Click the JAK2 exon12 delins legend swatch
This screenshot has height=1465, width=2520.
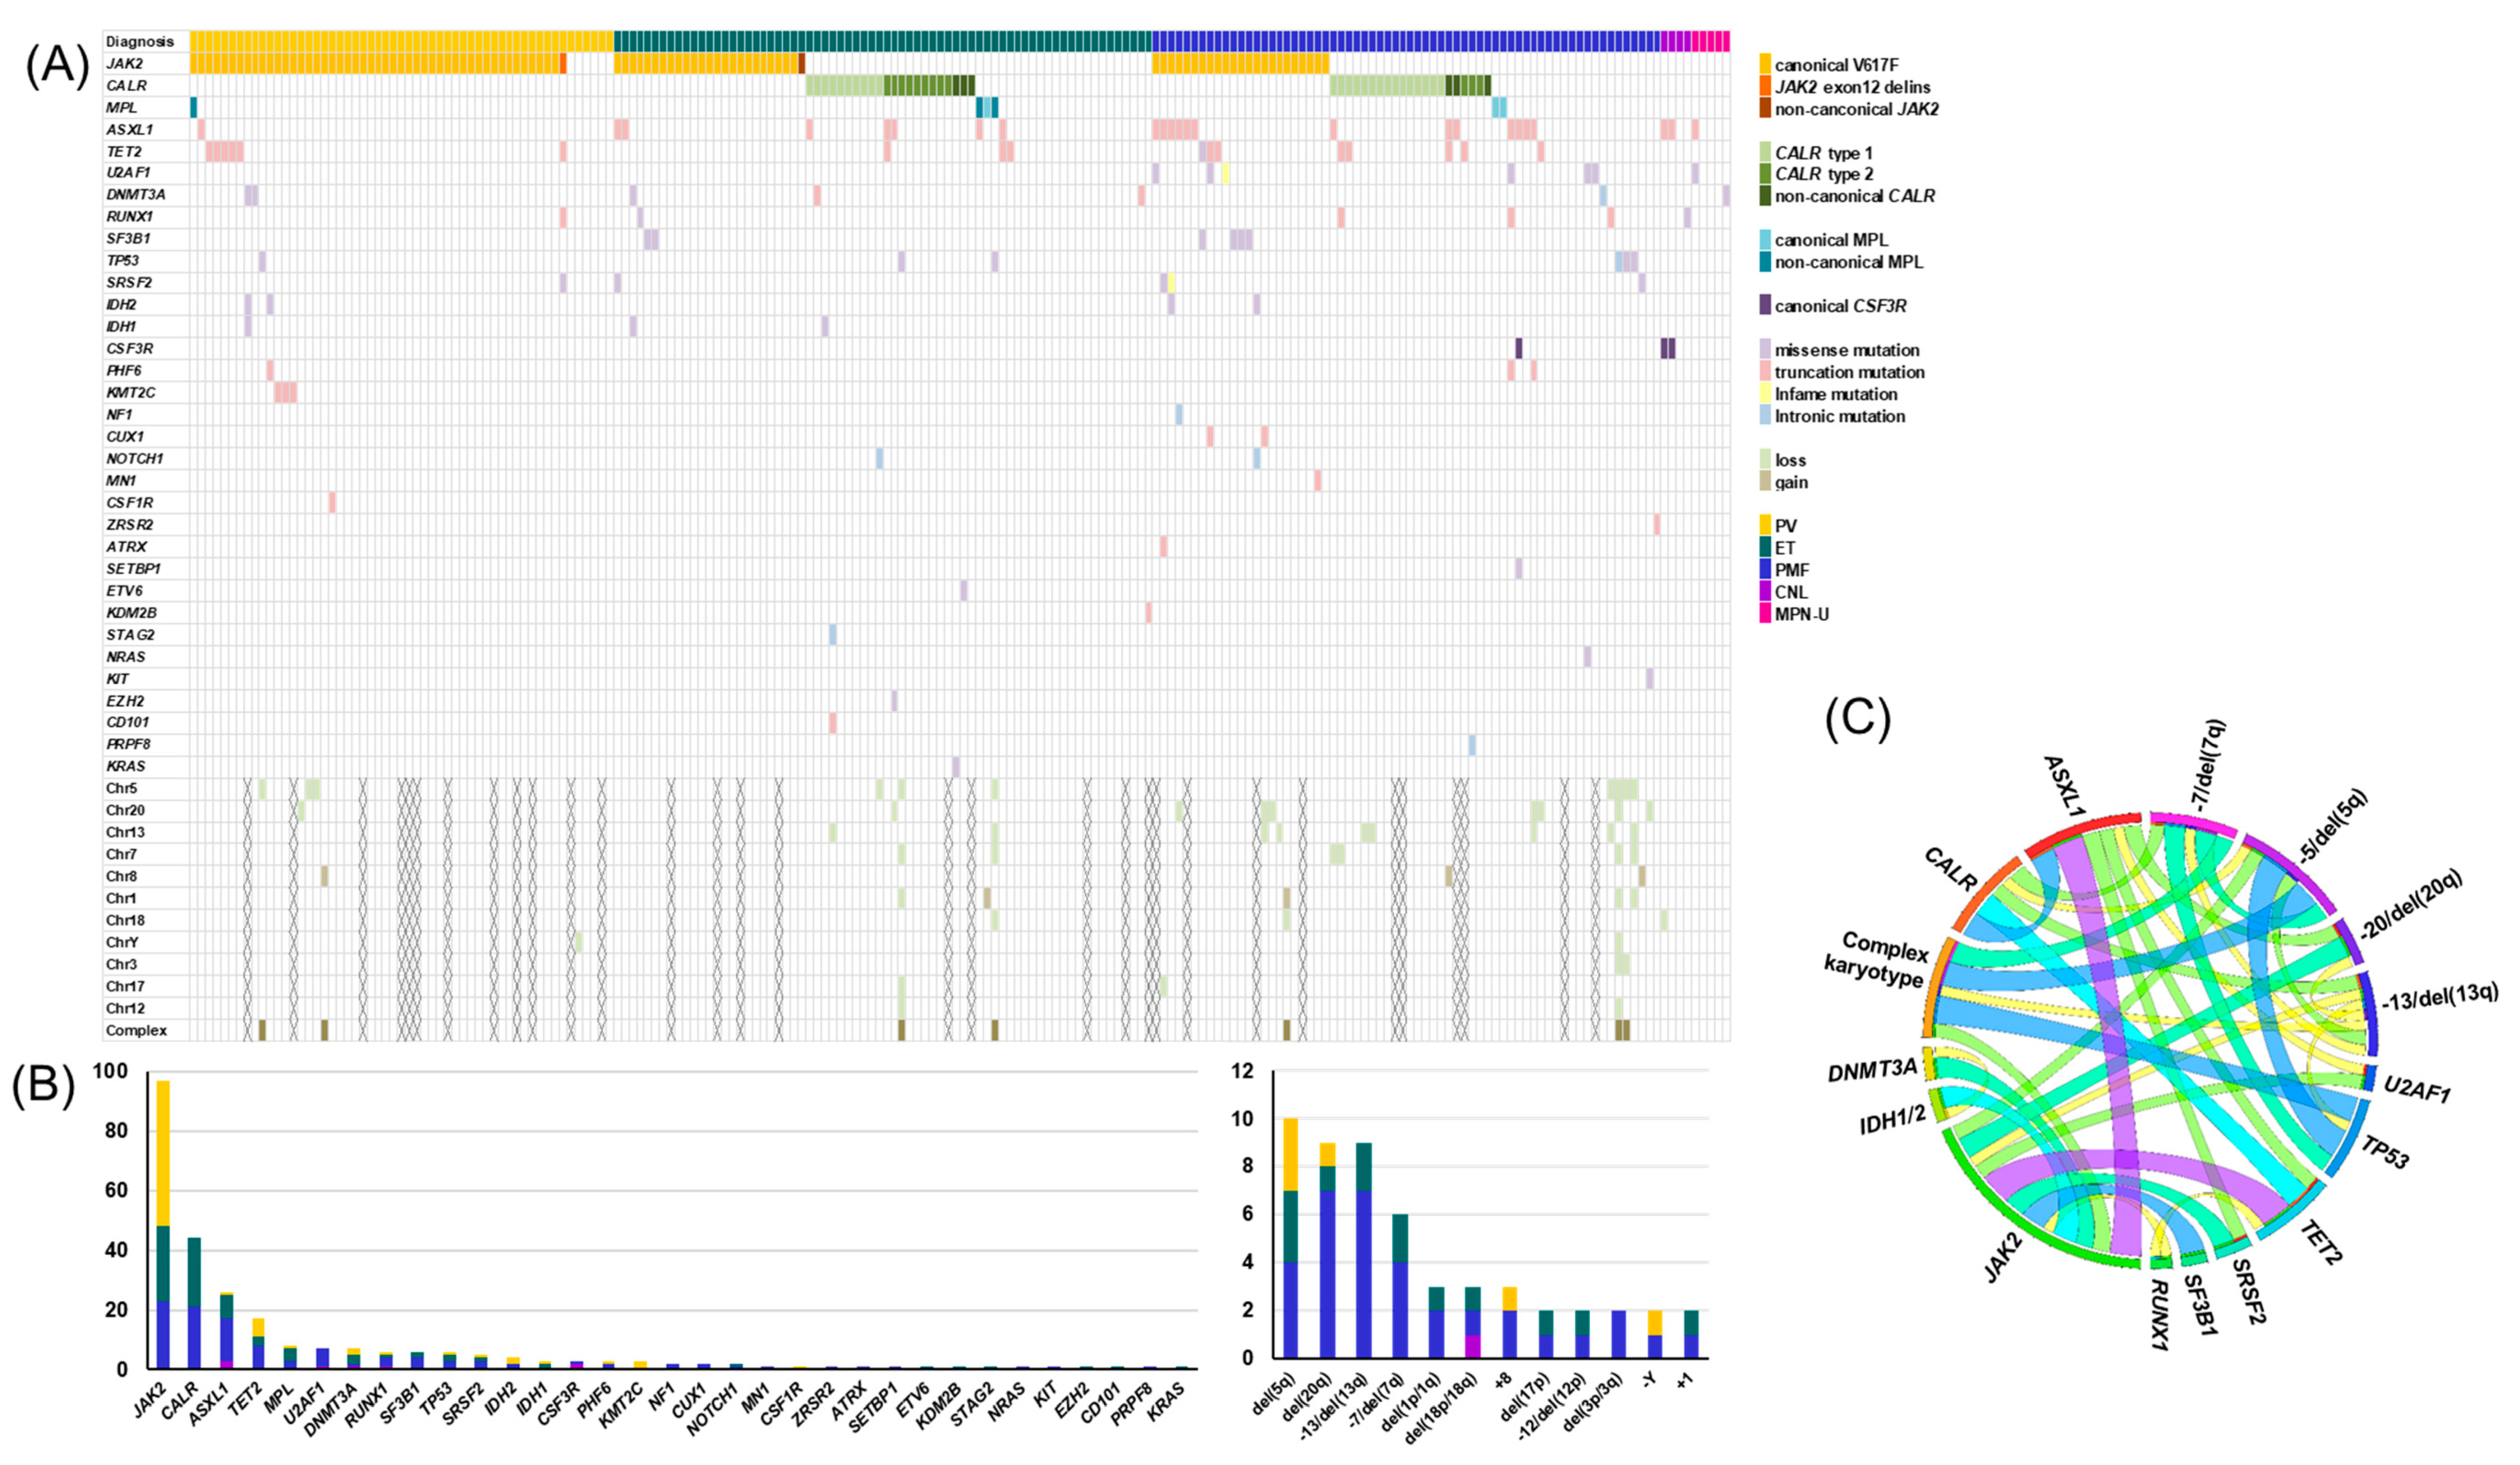(1765, 86)
